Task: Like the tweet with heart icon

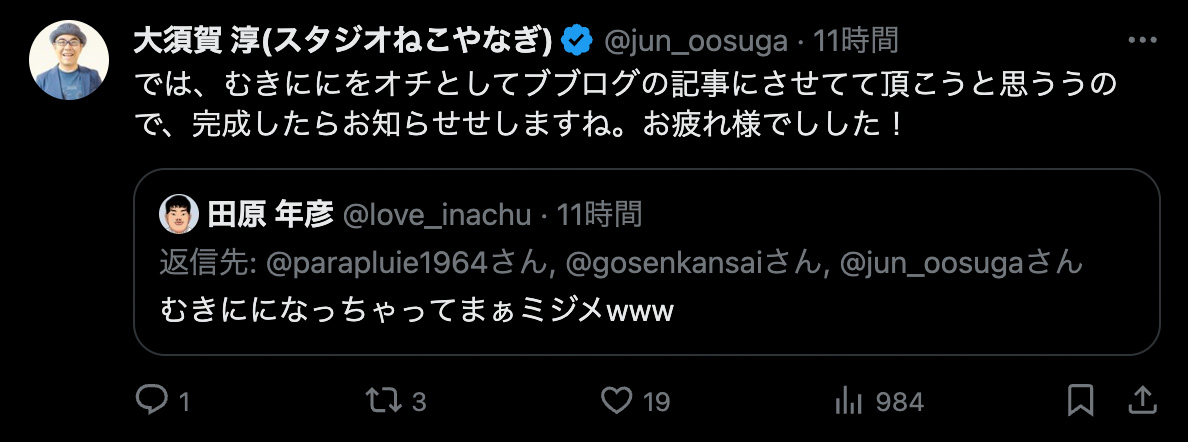Action: (617, 401)
